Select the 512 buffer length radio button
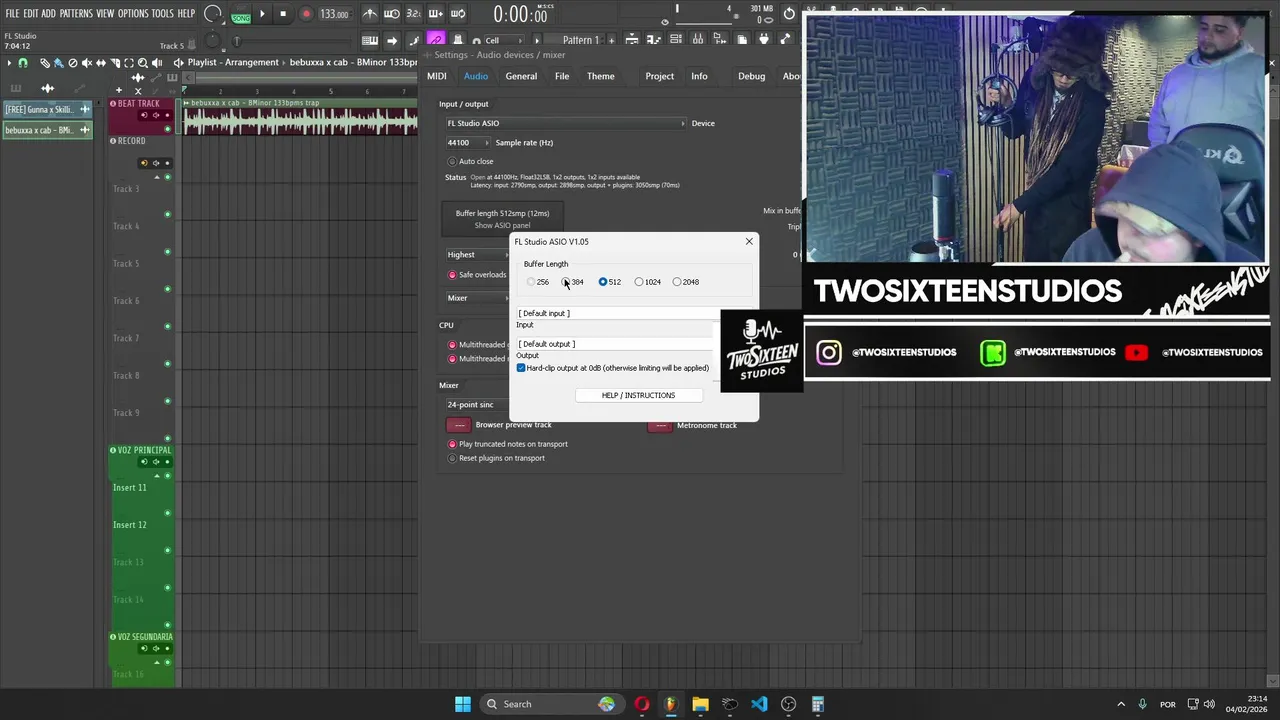Image resolution: width=1280 pixels, height=720 pixels. click(603, 282)
